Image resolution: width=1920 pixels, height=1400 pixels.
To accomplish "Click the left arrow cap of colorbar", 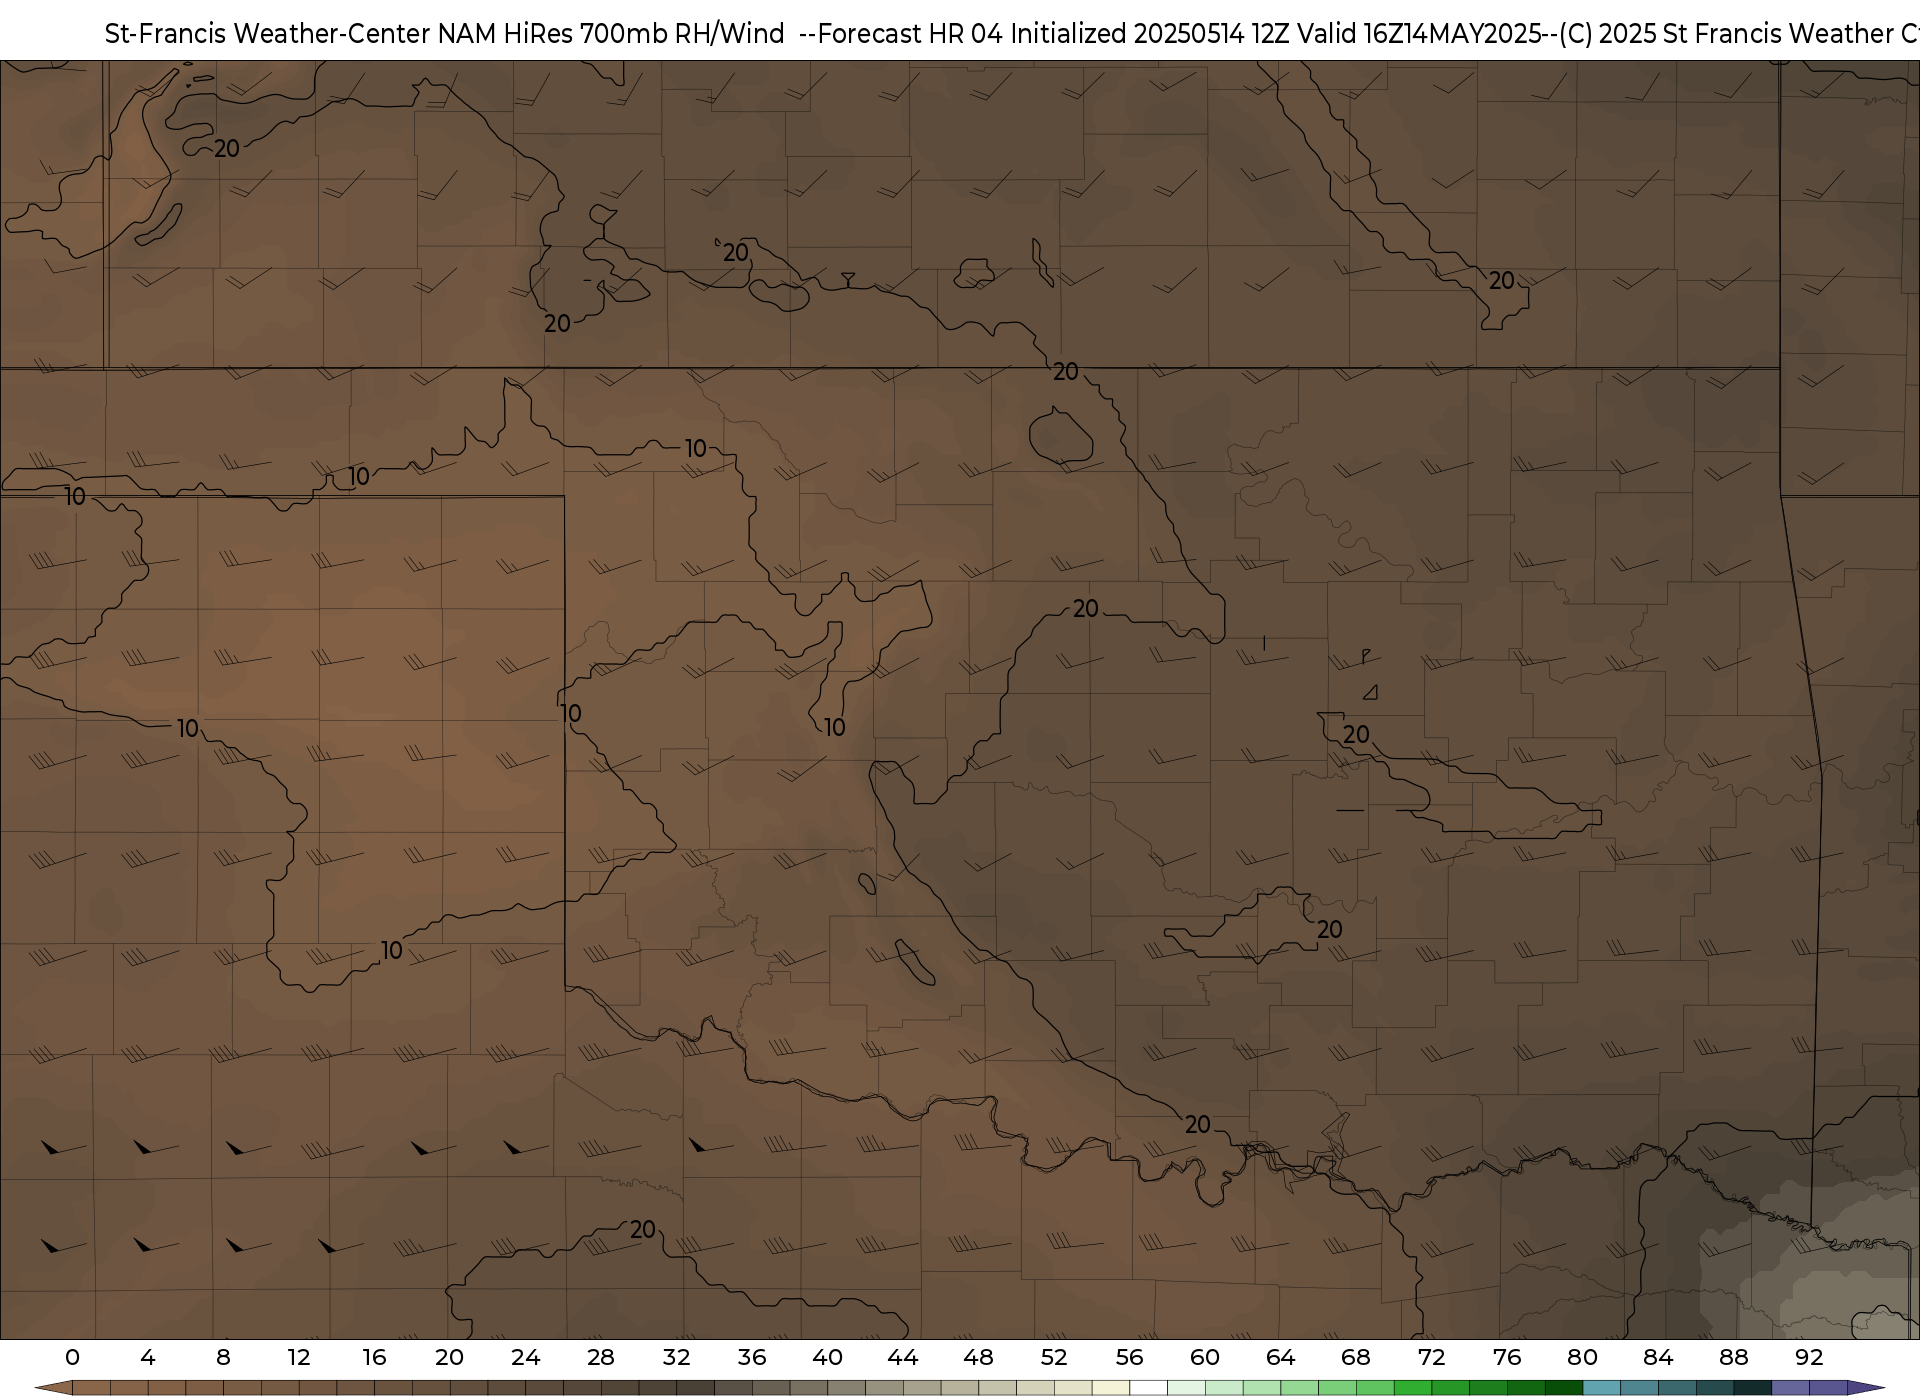I will (53, 1389).
